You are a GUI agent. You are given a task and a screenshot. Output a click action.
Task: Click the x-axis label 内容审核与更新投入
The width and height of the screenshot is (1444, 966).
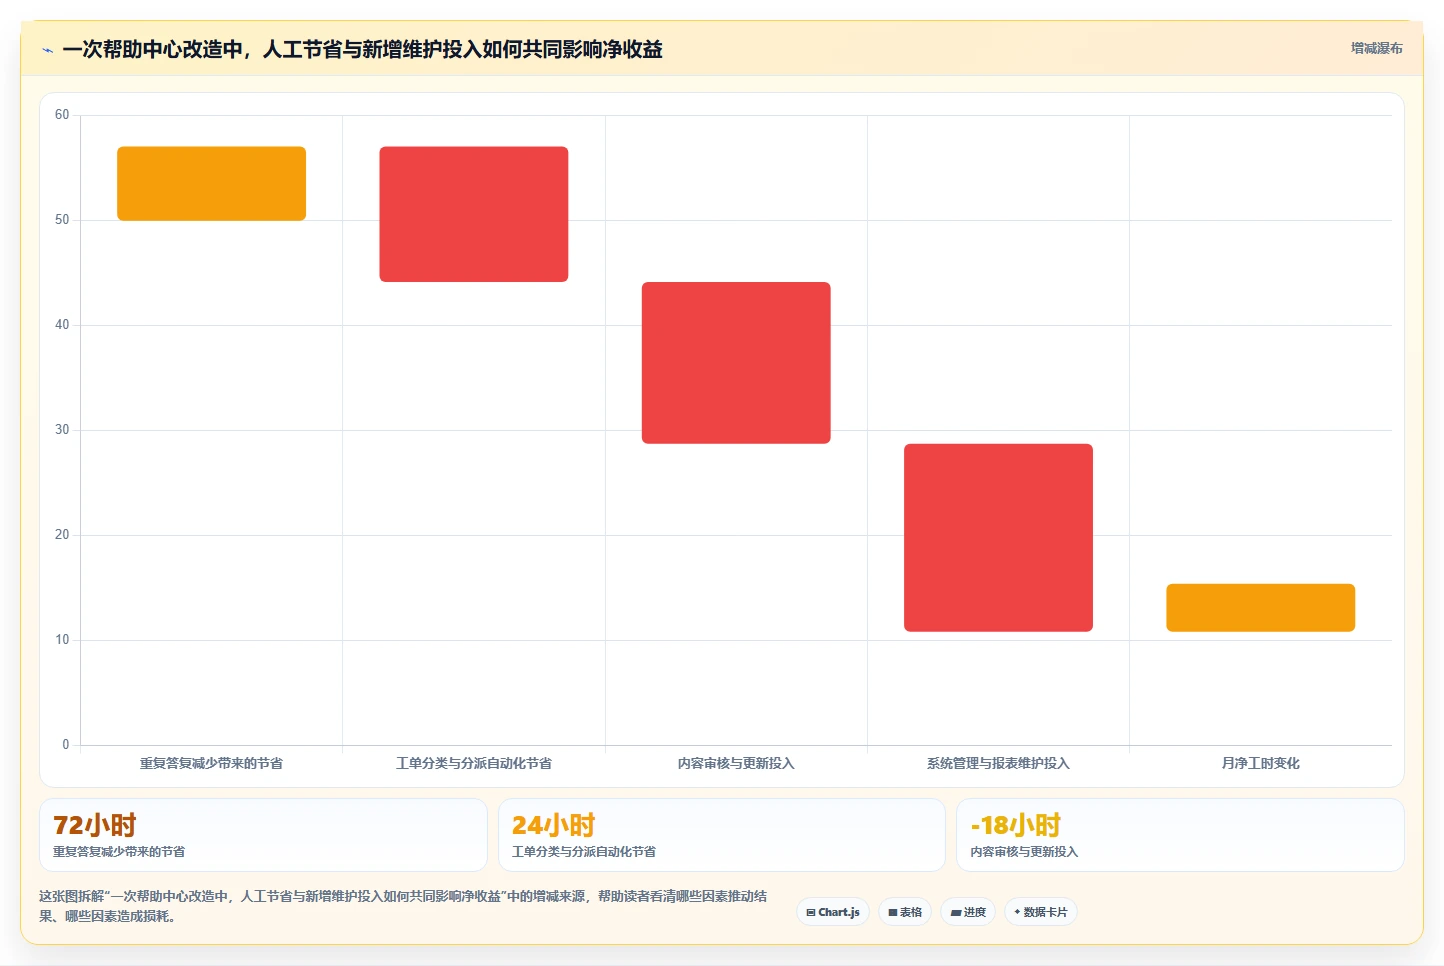(736, 763)
